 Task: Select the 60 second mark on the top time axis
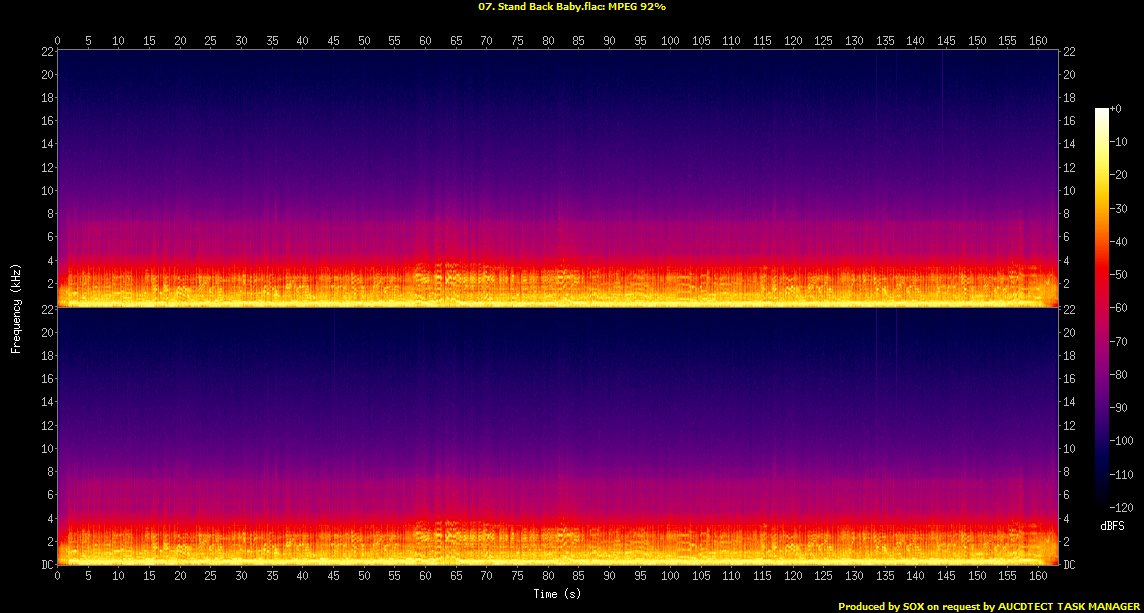tap(426, 40)
